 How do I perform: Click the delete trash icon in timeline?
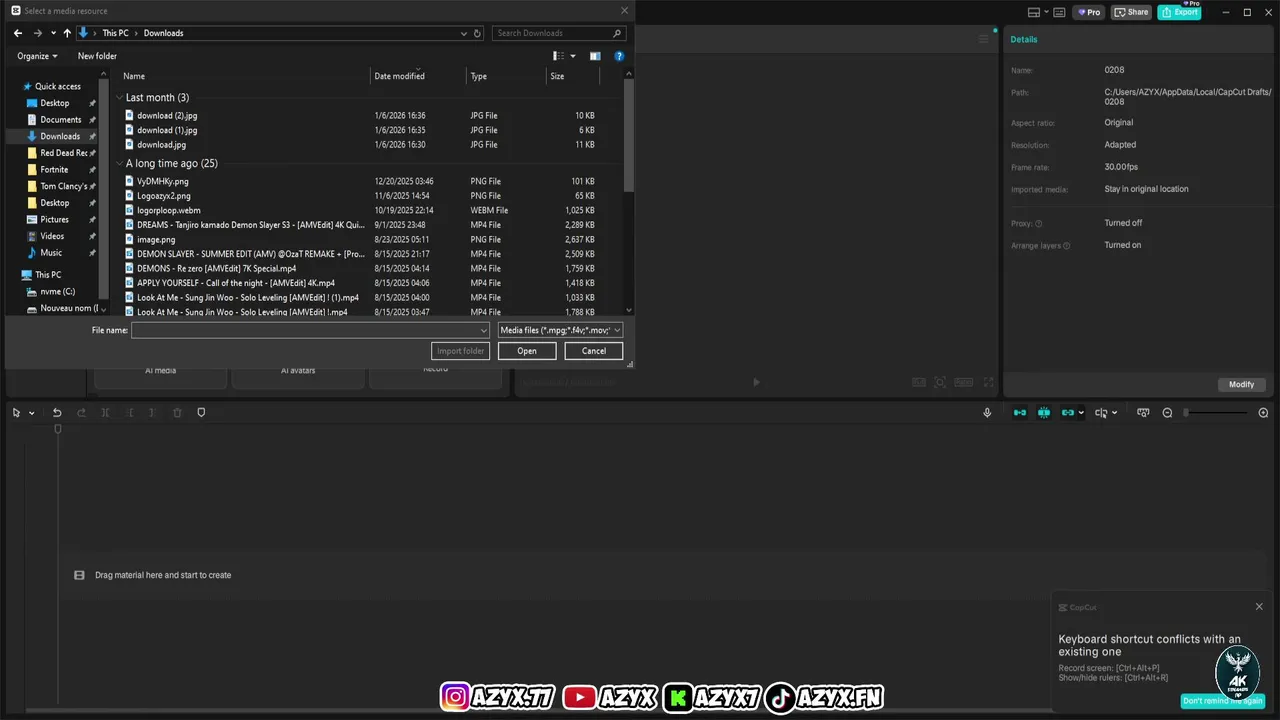click(177, 413)
